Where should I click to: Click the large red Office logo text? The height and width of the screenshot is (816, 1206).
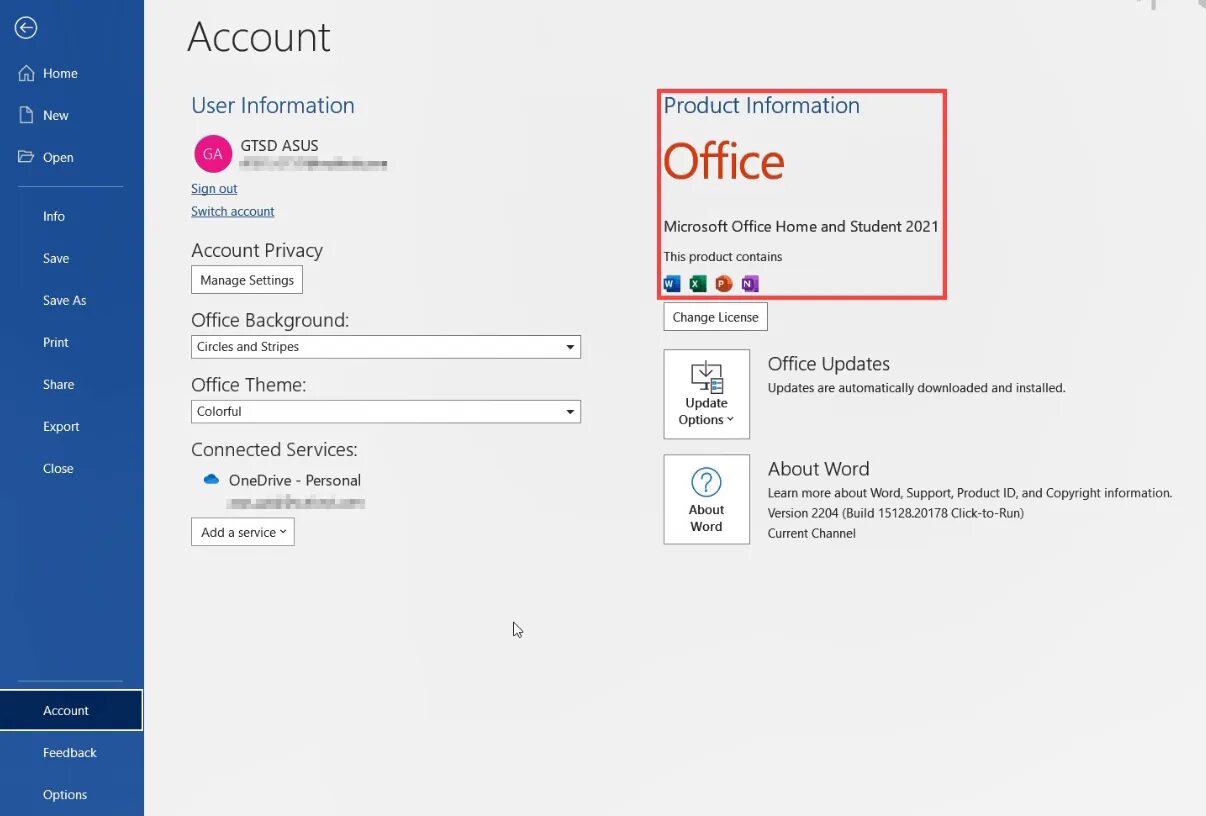(724, 161)
